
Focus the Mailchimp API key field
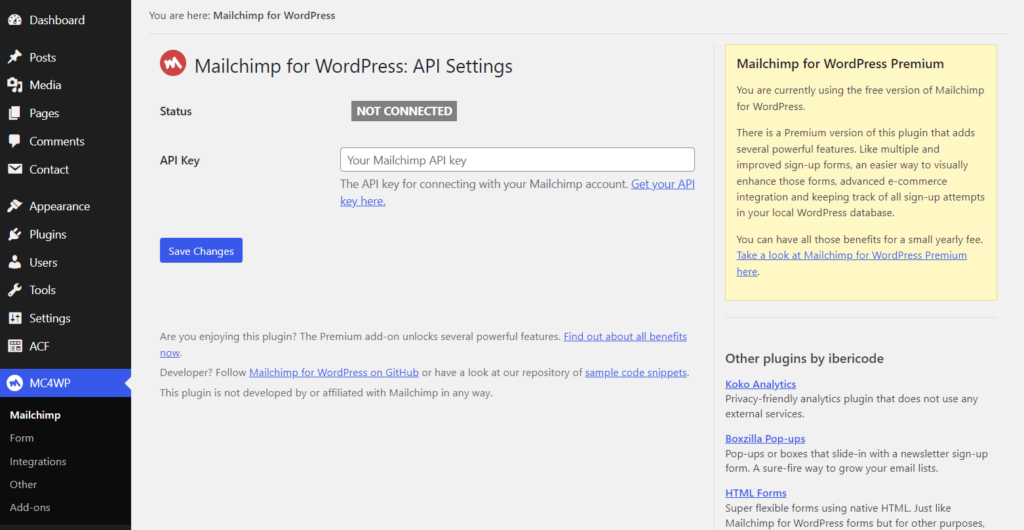pyautogui.click(x=517, y=160)
